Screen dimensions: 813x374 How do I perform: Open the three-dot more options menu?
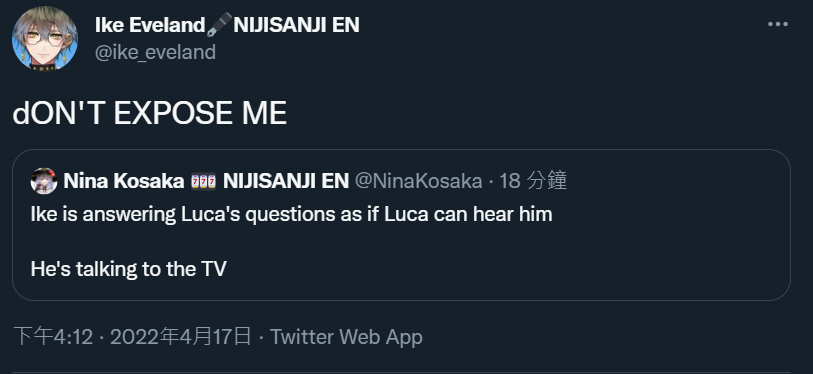778,24
